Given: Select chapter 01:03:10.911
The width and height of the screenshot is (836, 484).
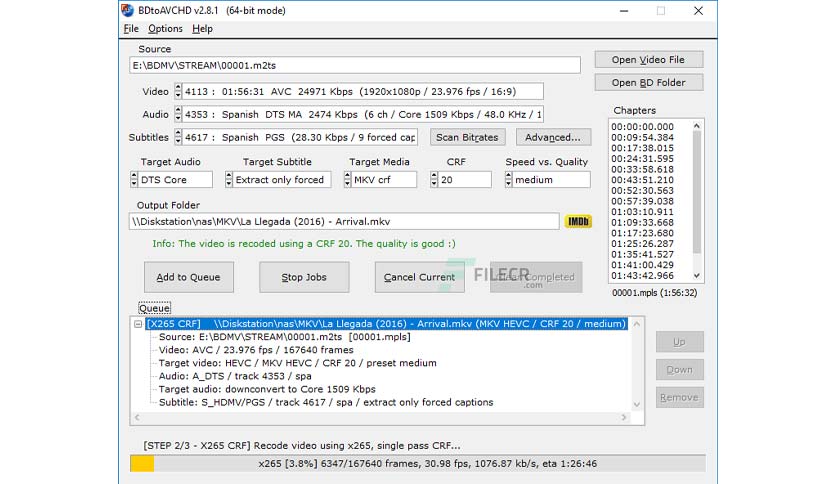Looking at the screenshot, I should point(642,212).
